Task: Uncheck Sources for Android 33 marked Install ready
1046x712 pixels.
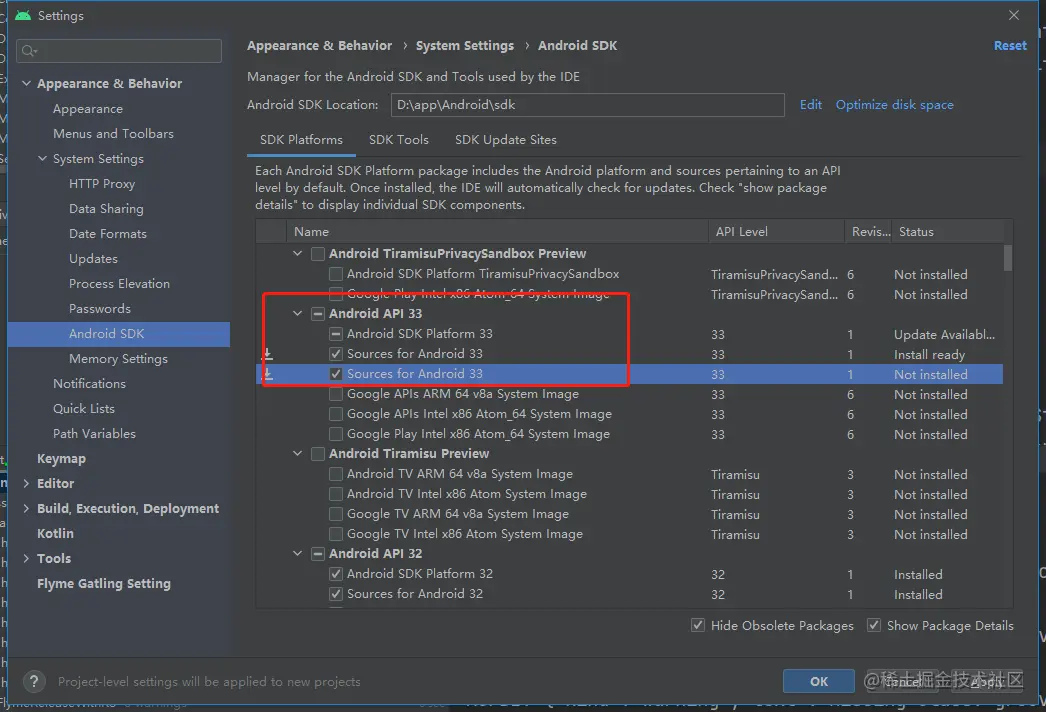Action: pos(336,354)
